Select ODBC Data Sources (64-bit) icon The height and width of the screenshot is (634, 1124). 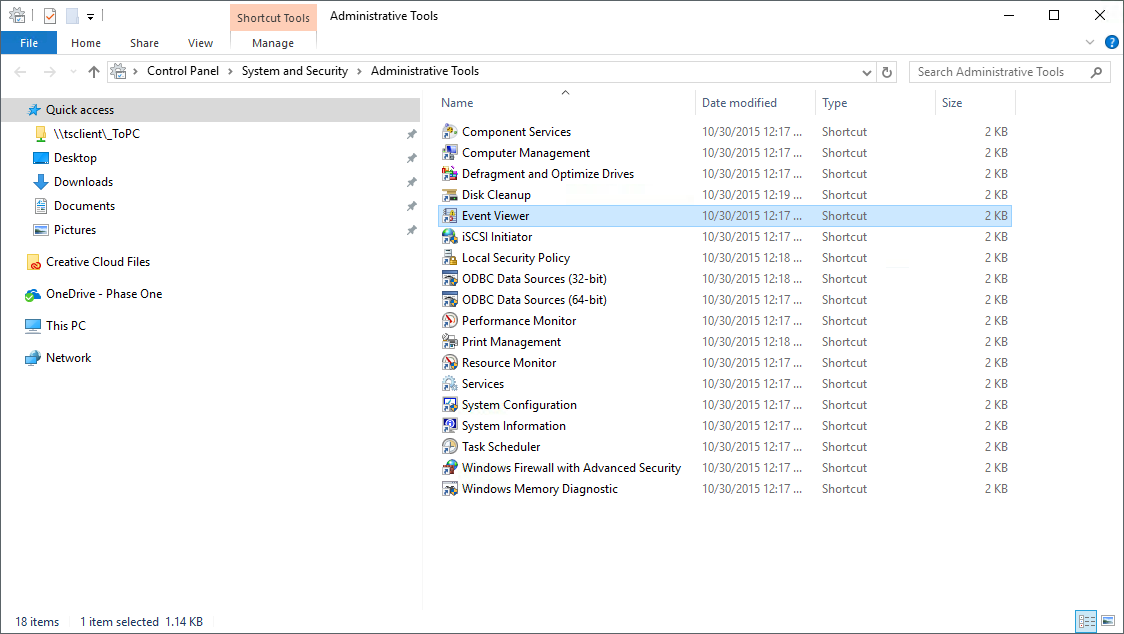[x=449, y=300]
